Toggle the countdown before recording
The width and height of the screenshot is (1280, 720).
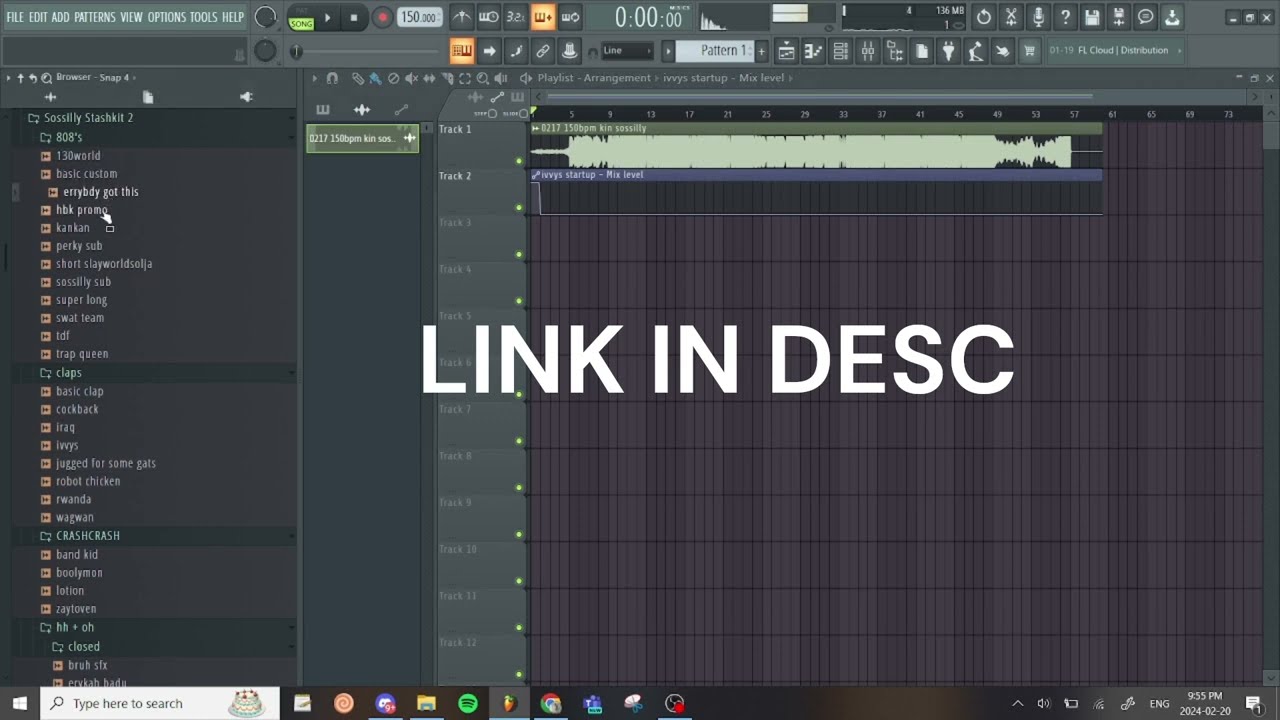(516, 17)
